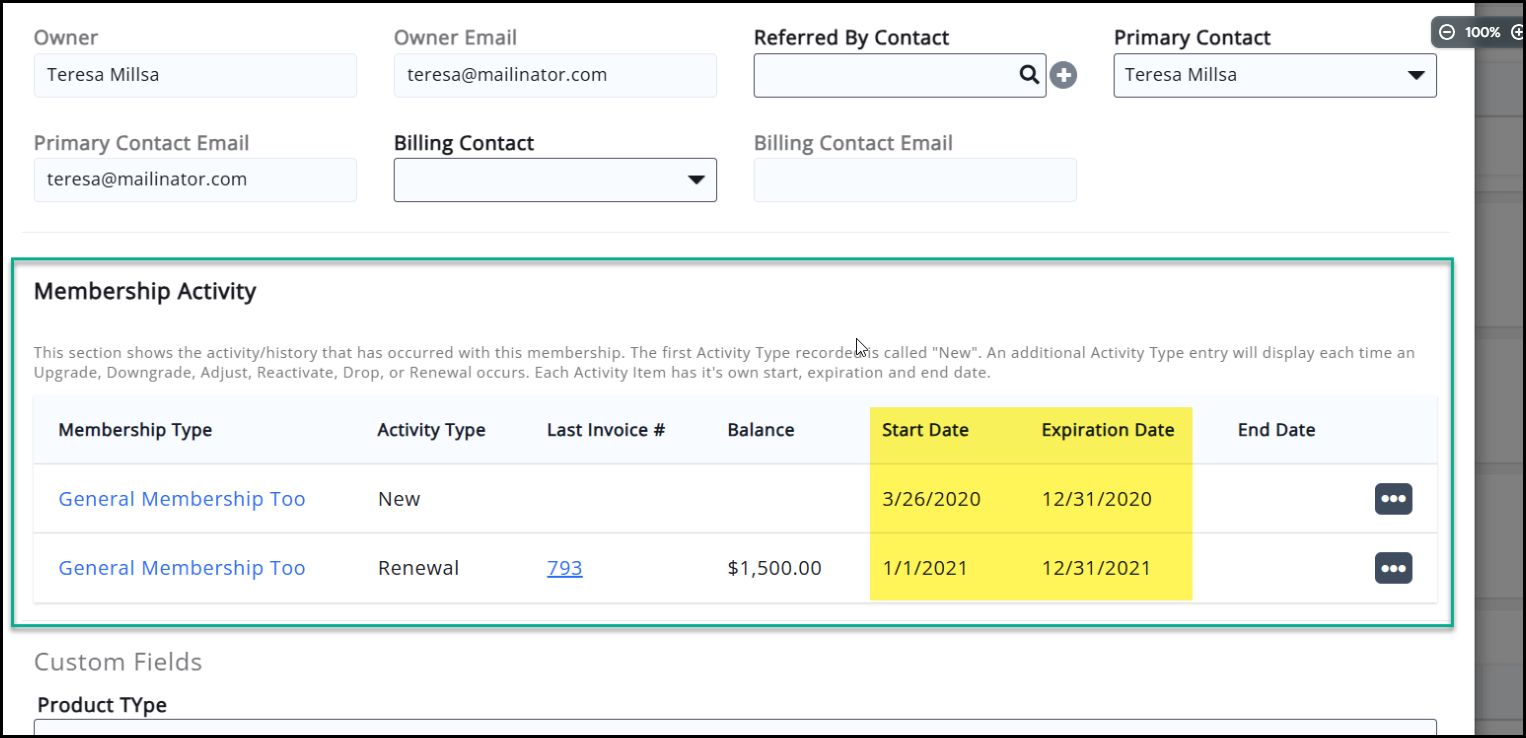Click the Primary Contact Email field
Image resolution: width=1526 pixels, height=738 pixels.
click(195, 180)
